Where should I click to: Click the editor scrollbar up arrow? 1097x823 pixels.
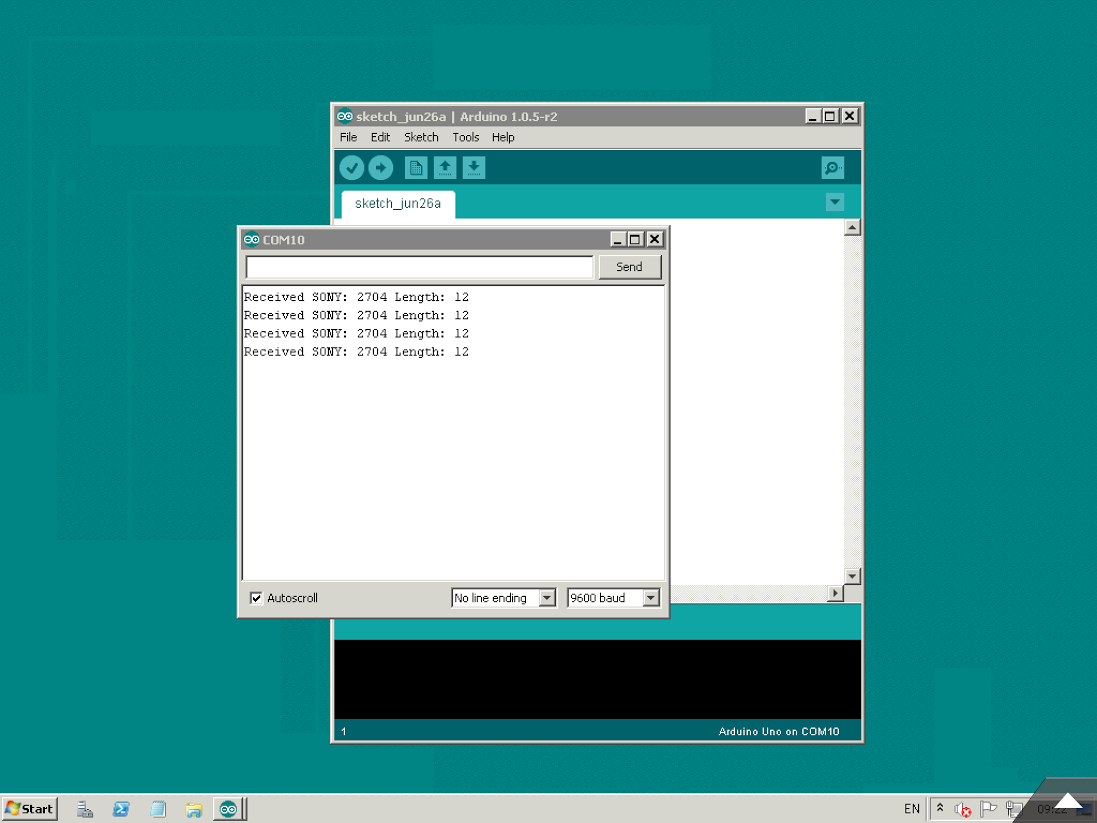pos(852,227)
